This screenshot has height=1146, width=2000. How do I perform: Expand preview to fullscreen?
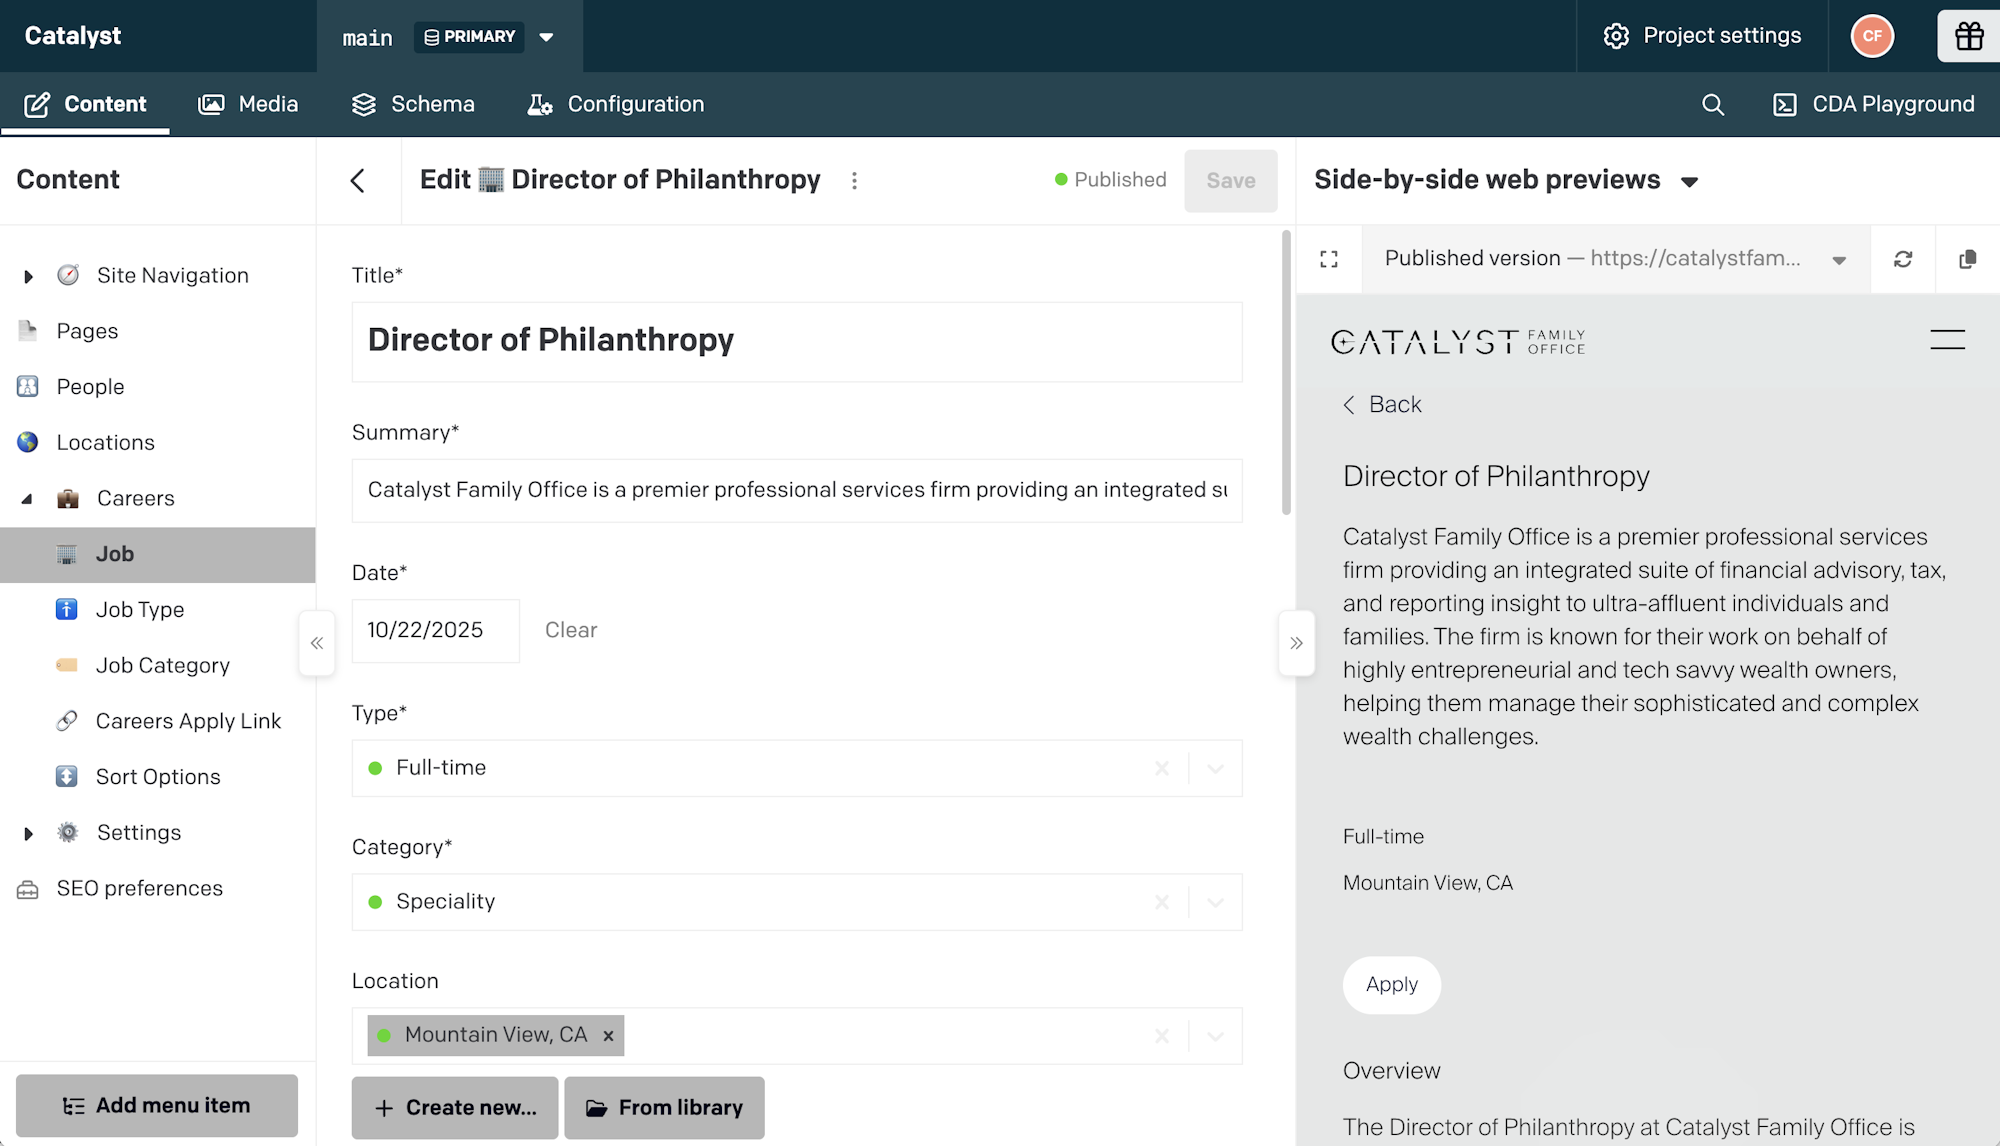click(1329, 259)
